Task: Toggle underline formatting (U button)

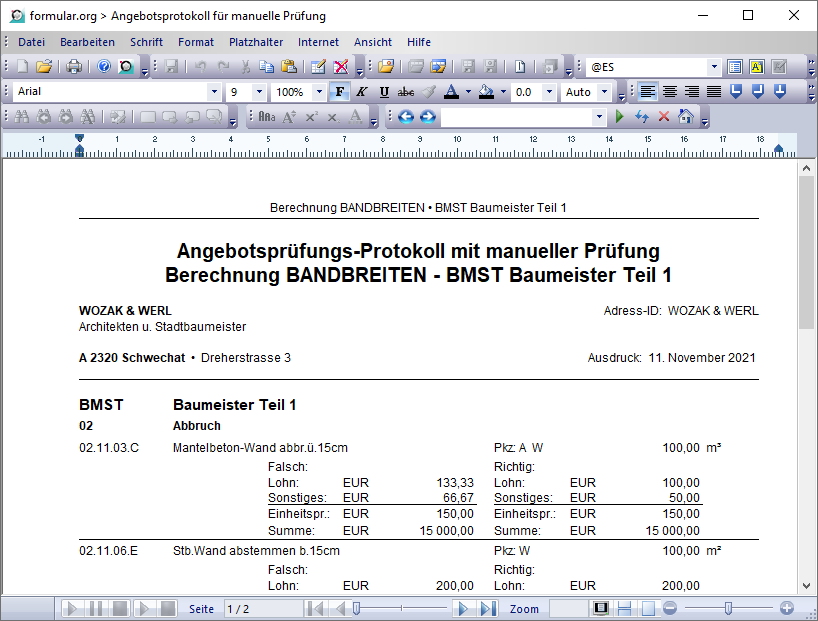Action: (384, 92)
